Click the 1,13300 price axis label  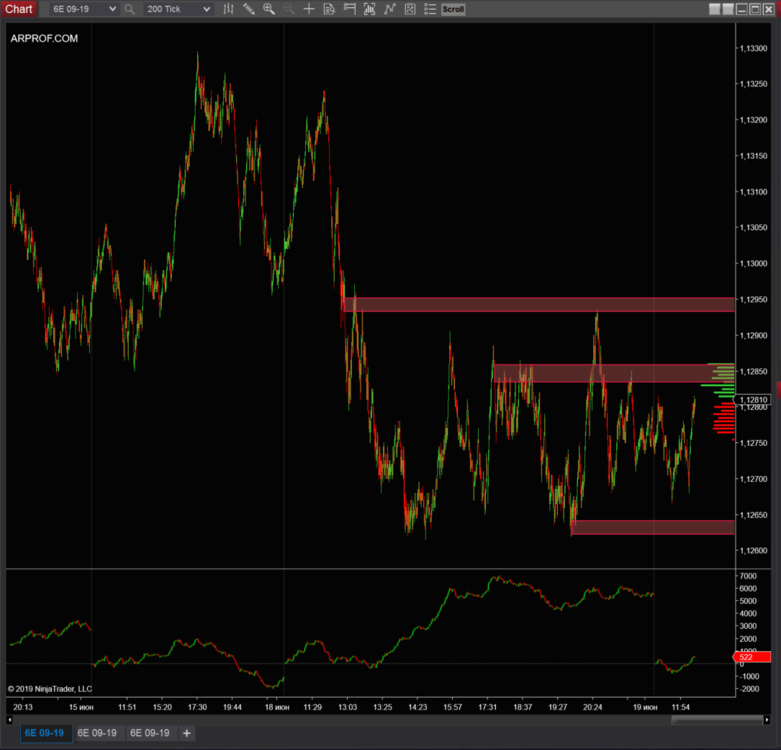point(753,48)
